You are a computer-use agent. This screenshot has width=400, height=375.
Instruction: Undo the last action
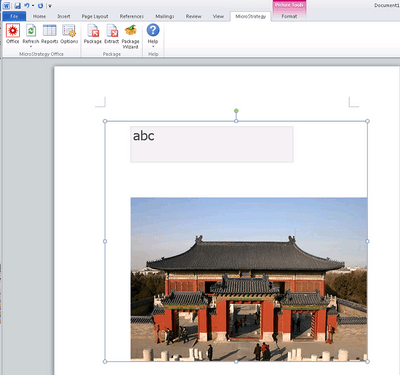(x=27, y=6)
